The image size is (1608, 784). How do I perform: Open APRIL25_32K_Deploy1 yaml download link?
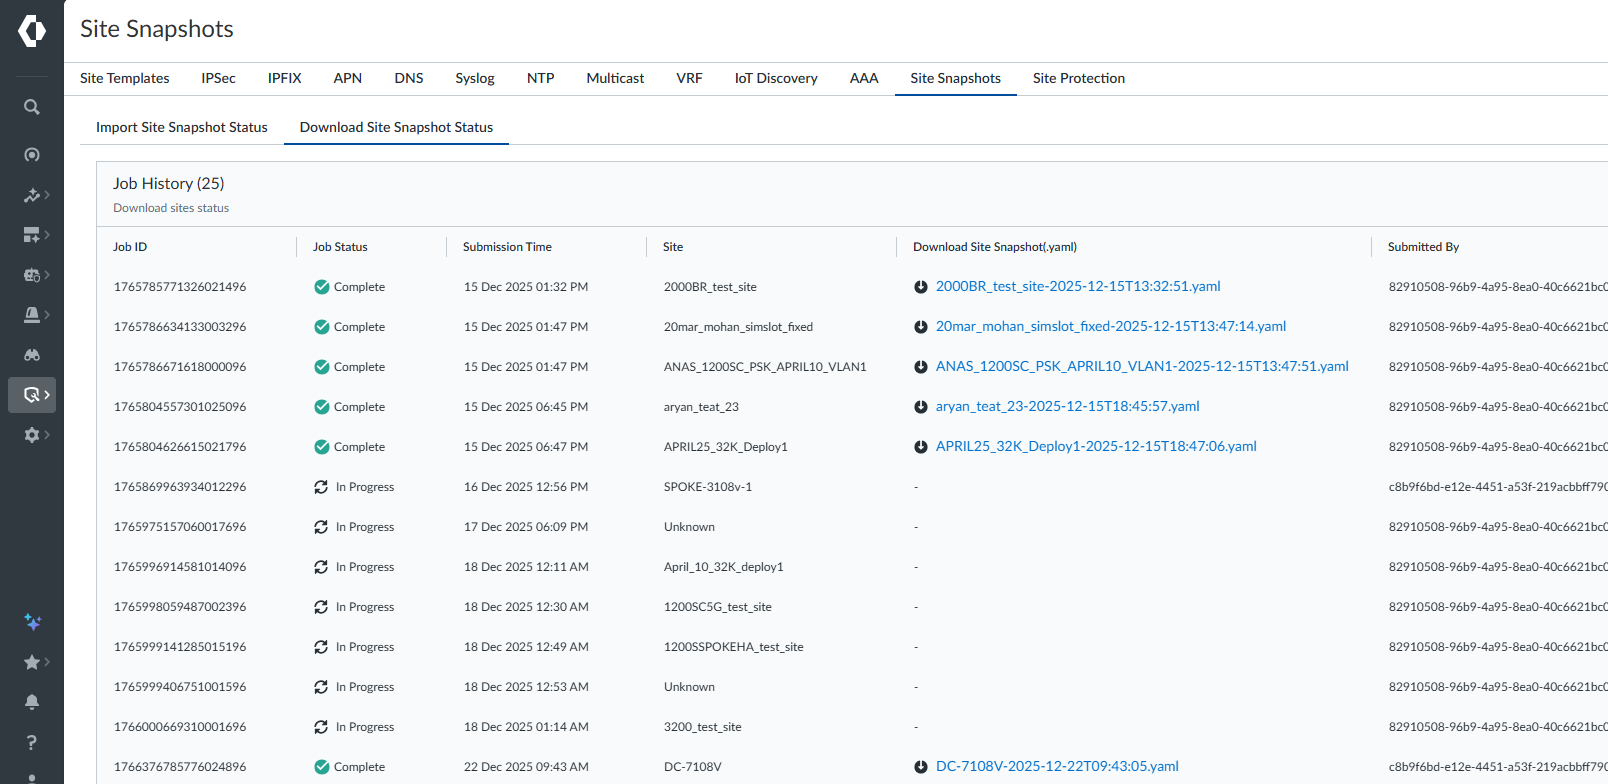[x=1095, y=446]
